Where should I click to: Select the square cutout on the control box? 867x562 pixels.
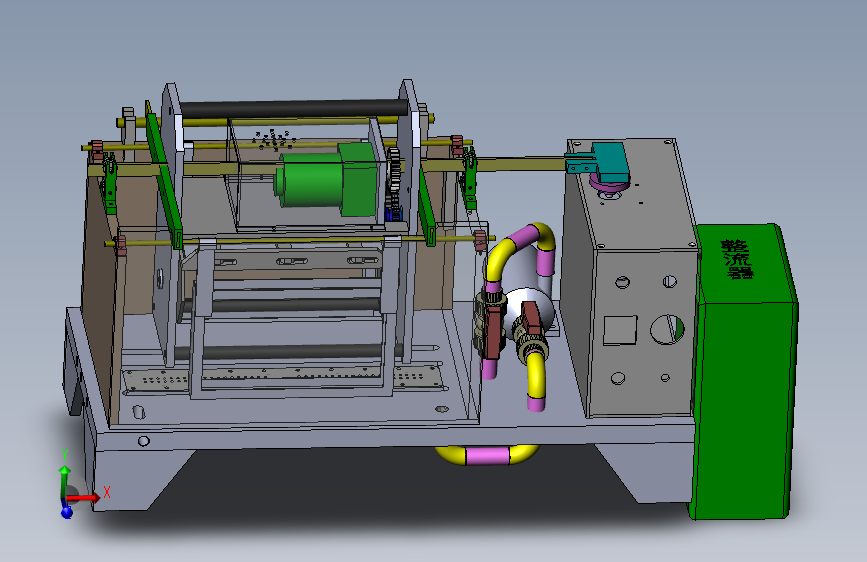(x=620, y=330)
